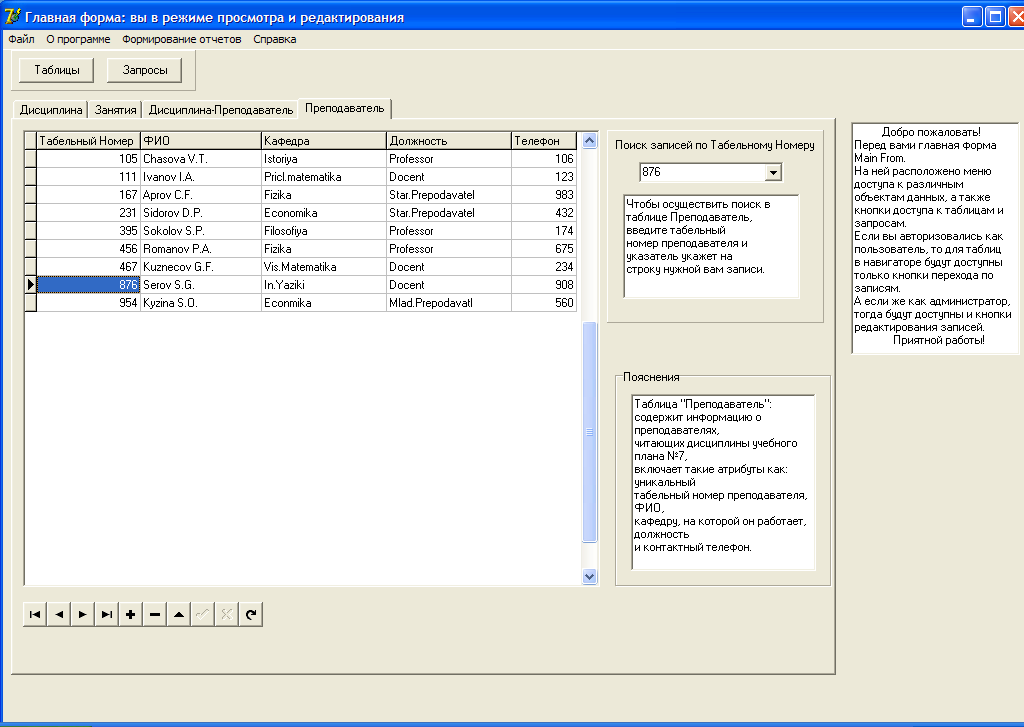Image resolution: width=1024 pixels, height=727 pixels.
Task: Click the cancel edit X button
Action: tap(227, 614)
